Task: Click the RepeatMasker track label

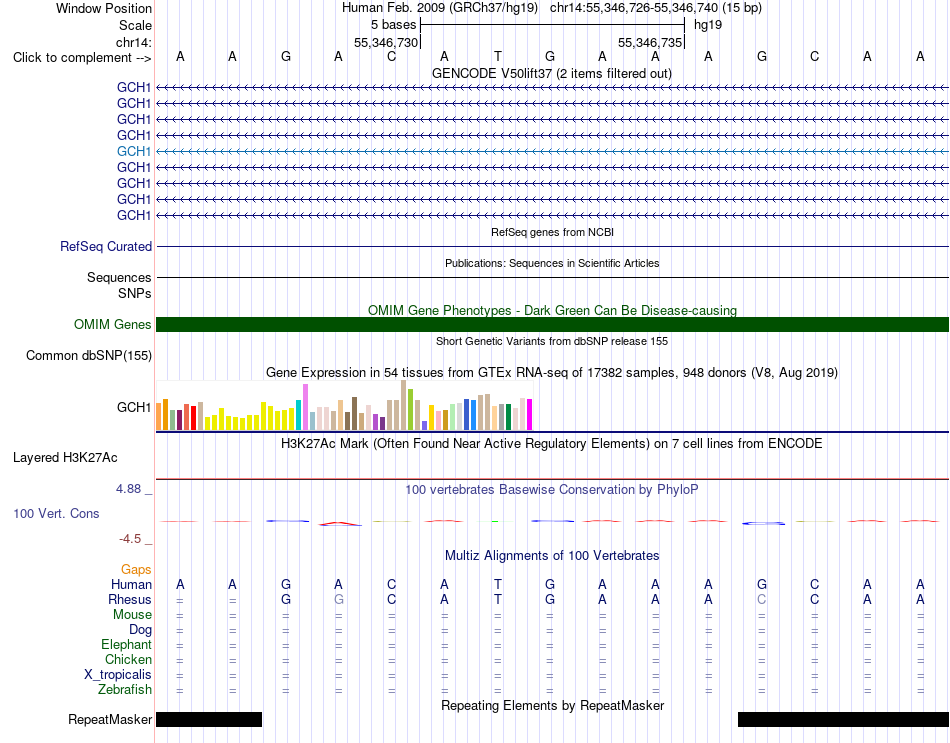Action: tap(110, 719)
